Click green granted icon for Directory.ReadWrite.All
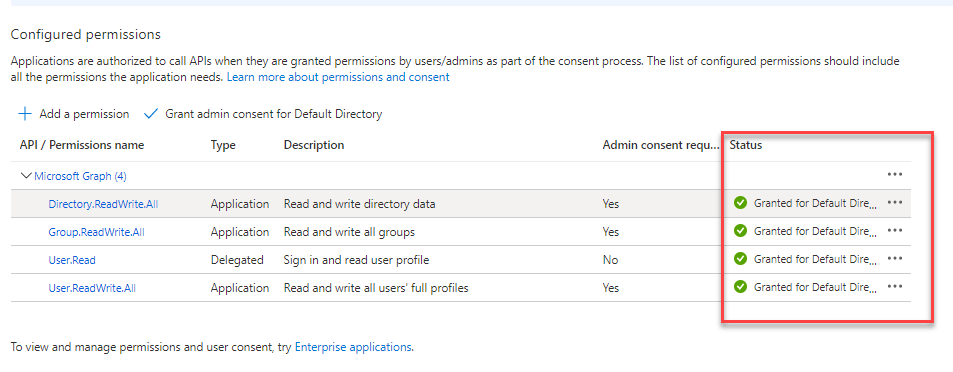Screen dimensions: 953x372 pos(740,203)
